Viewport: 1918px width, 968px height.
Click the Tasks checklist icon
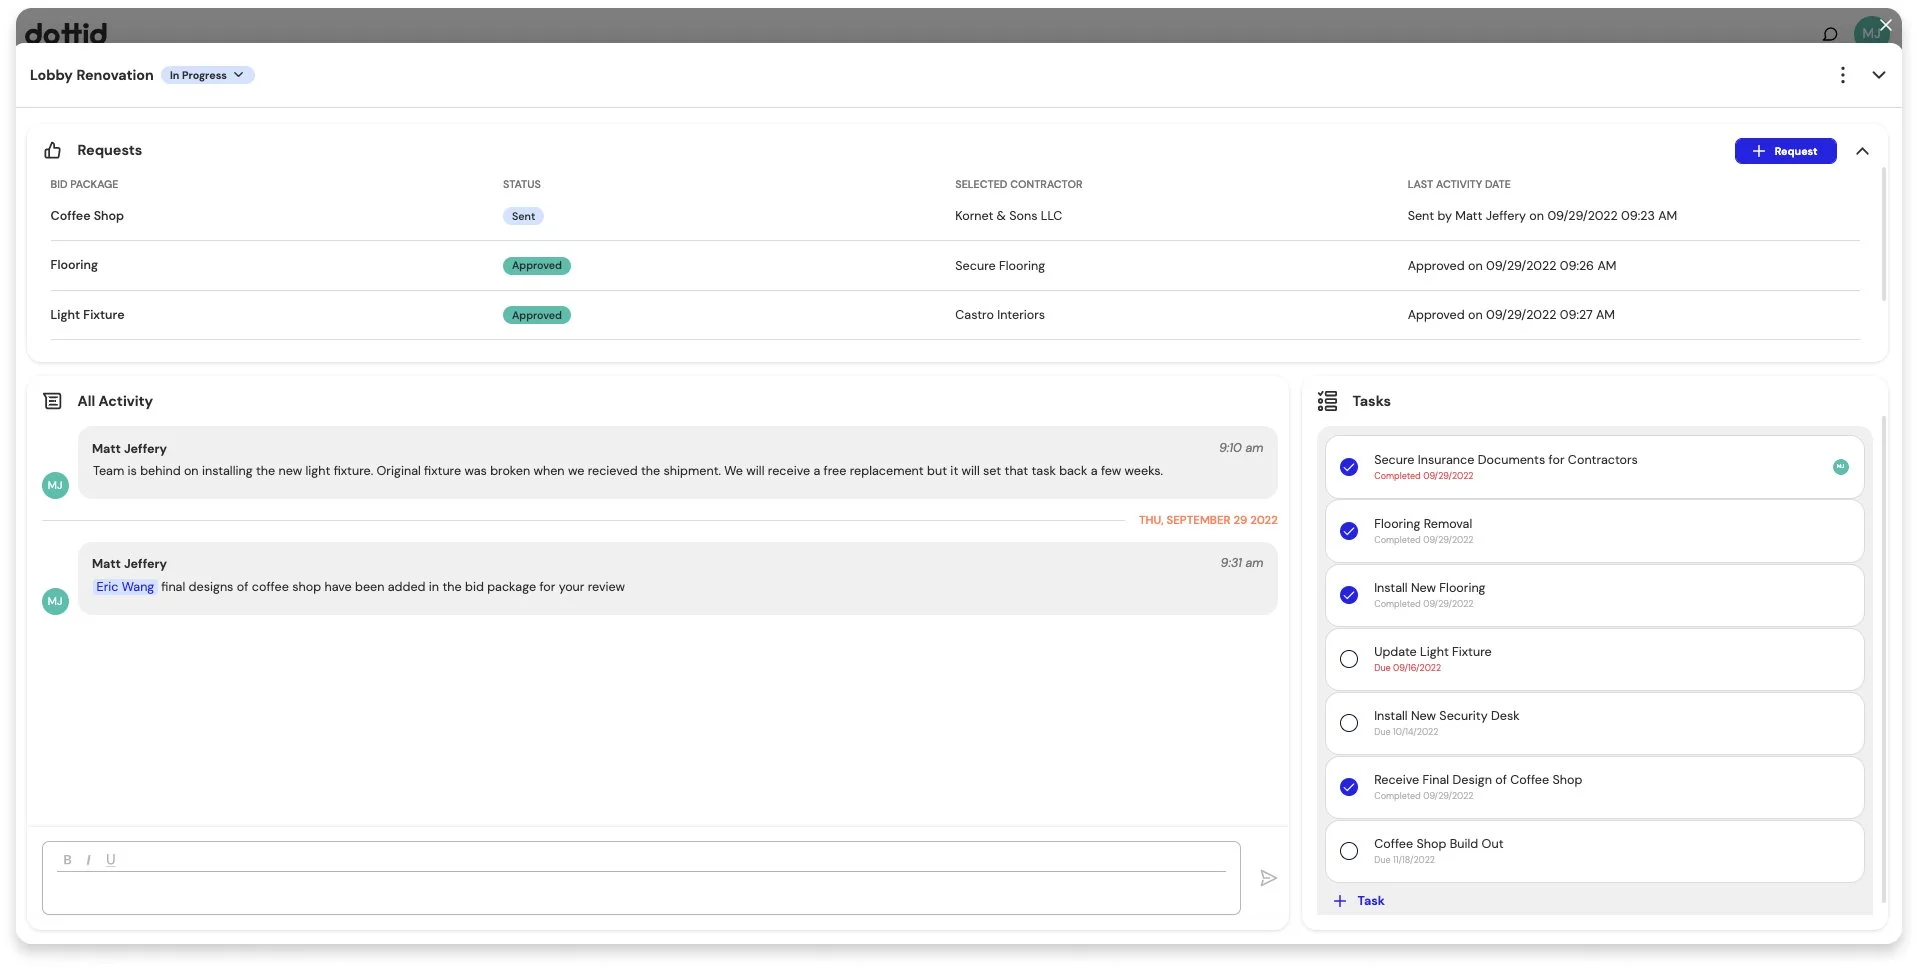click(1328, 401)
